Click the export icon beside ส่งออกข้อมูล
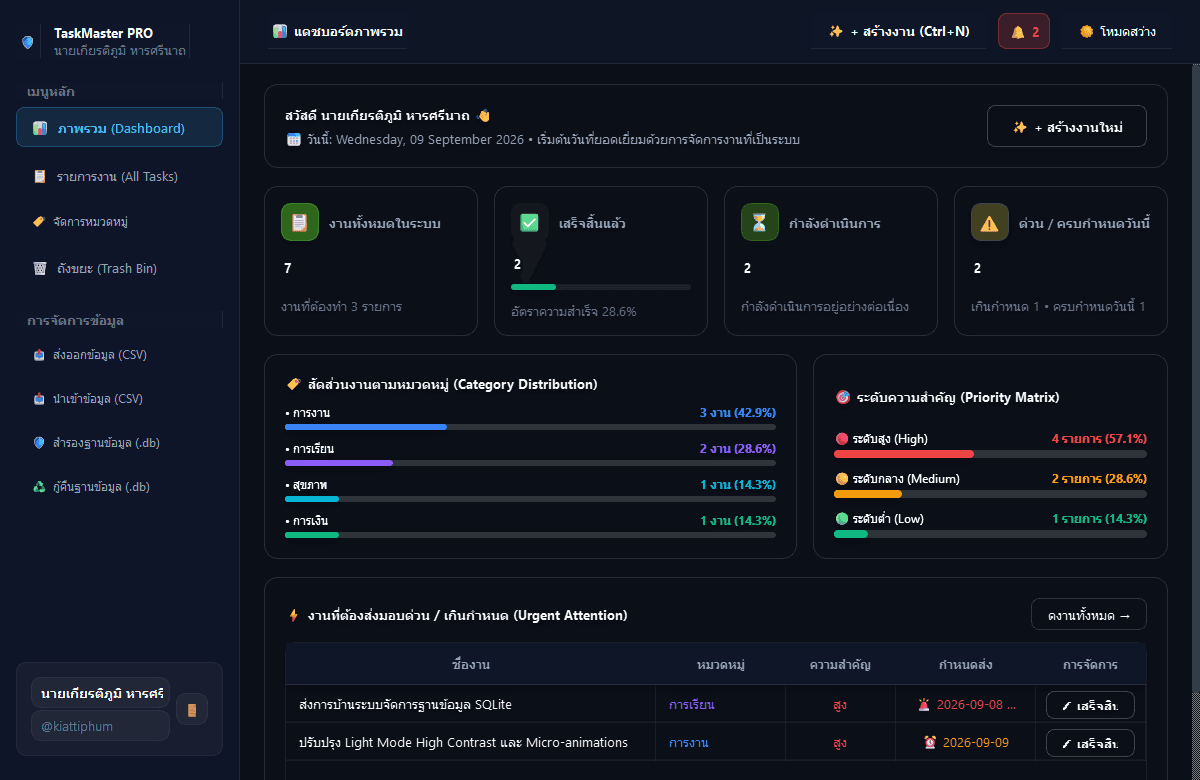 39,355
